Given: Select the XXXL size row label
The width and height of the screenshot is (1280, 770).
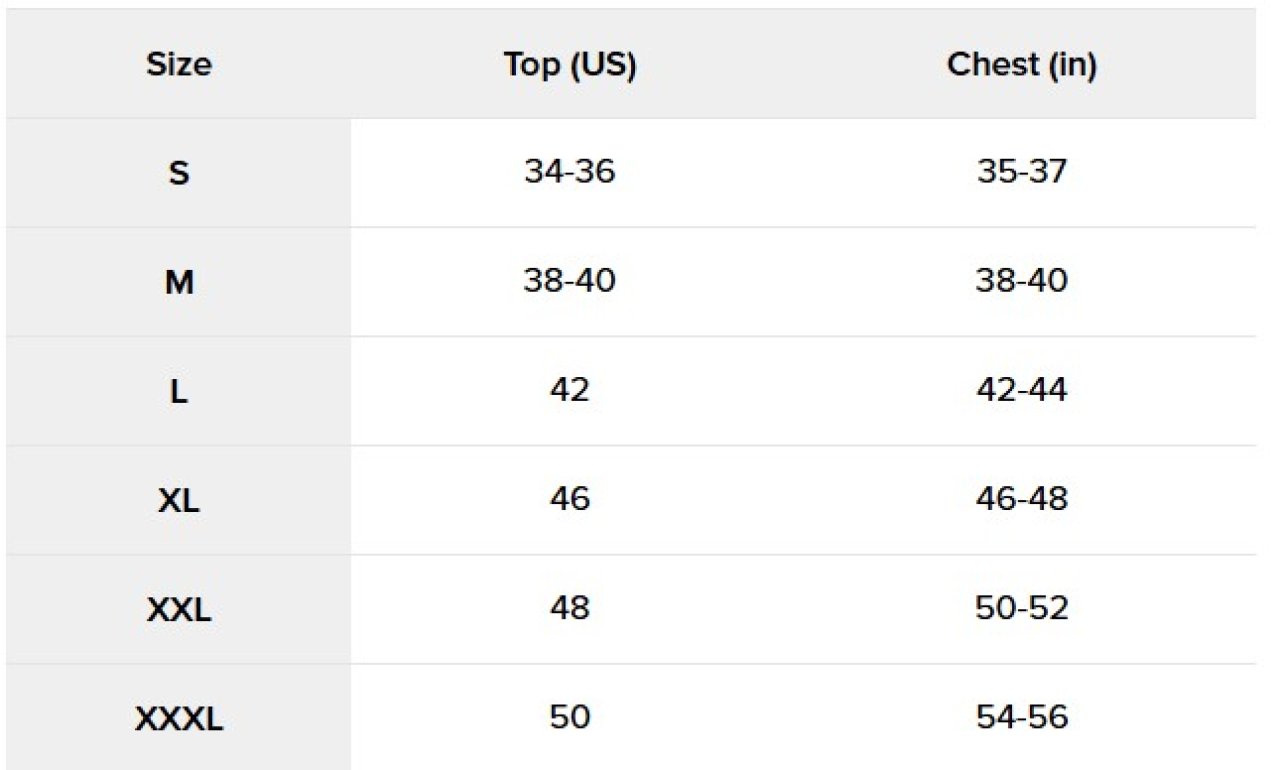Looking at the screenshot, I should 179,718.
